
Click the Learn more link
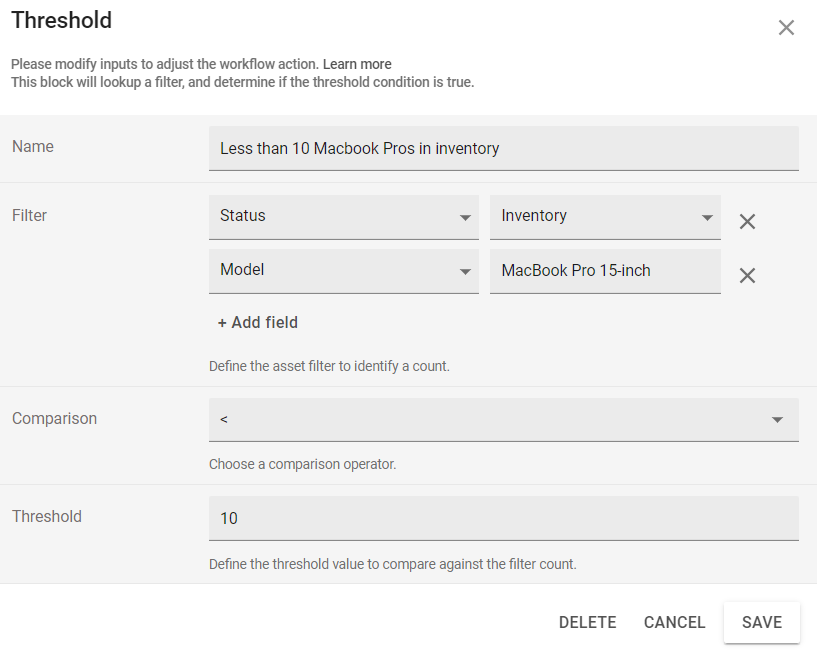click(x=355, y=63)
